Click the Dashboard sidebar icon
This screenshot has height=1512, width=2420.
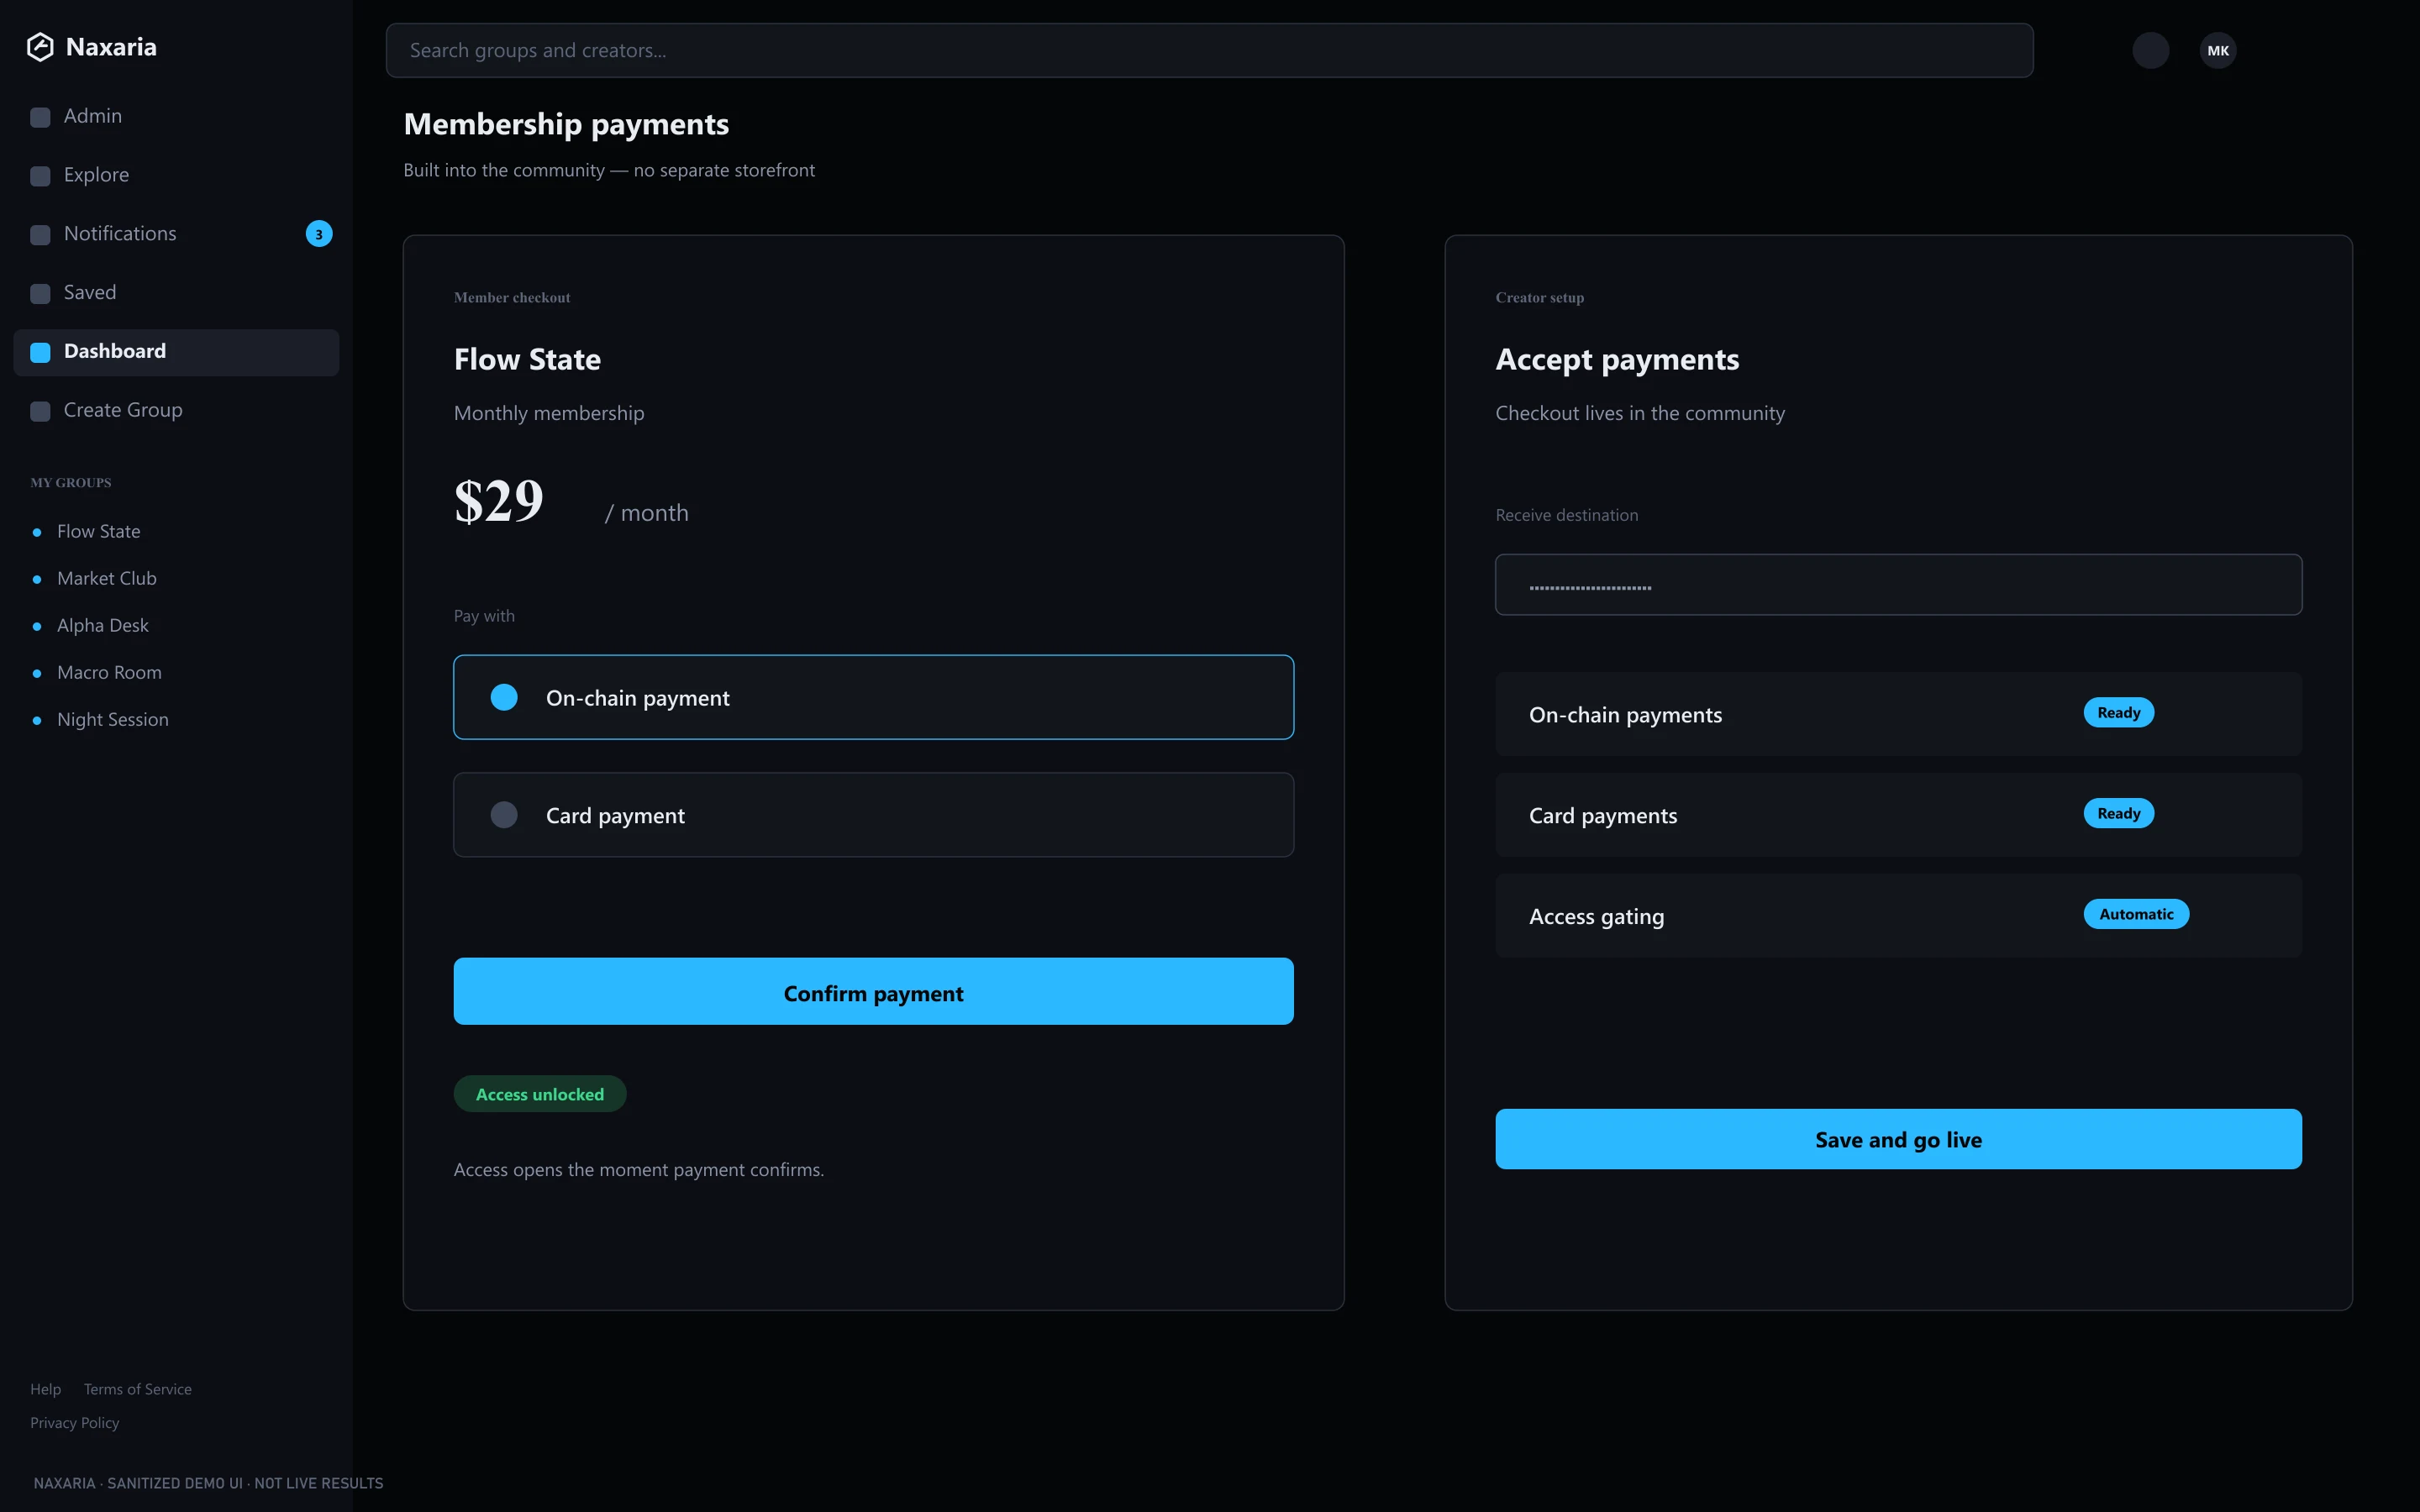click(40, 352)
